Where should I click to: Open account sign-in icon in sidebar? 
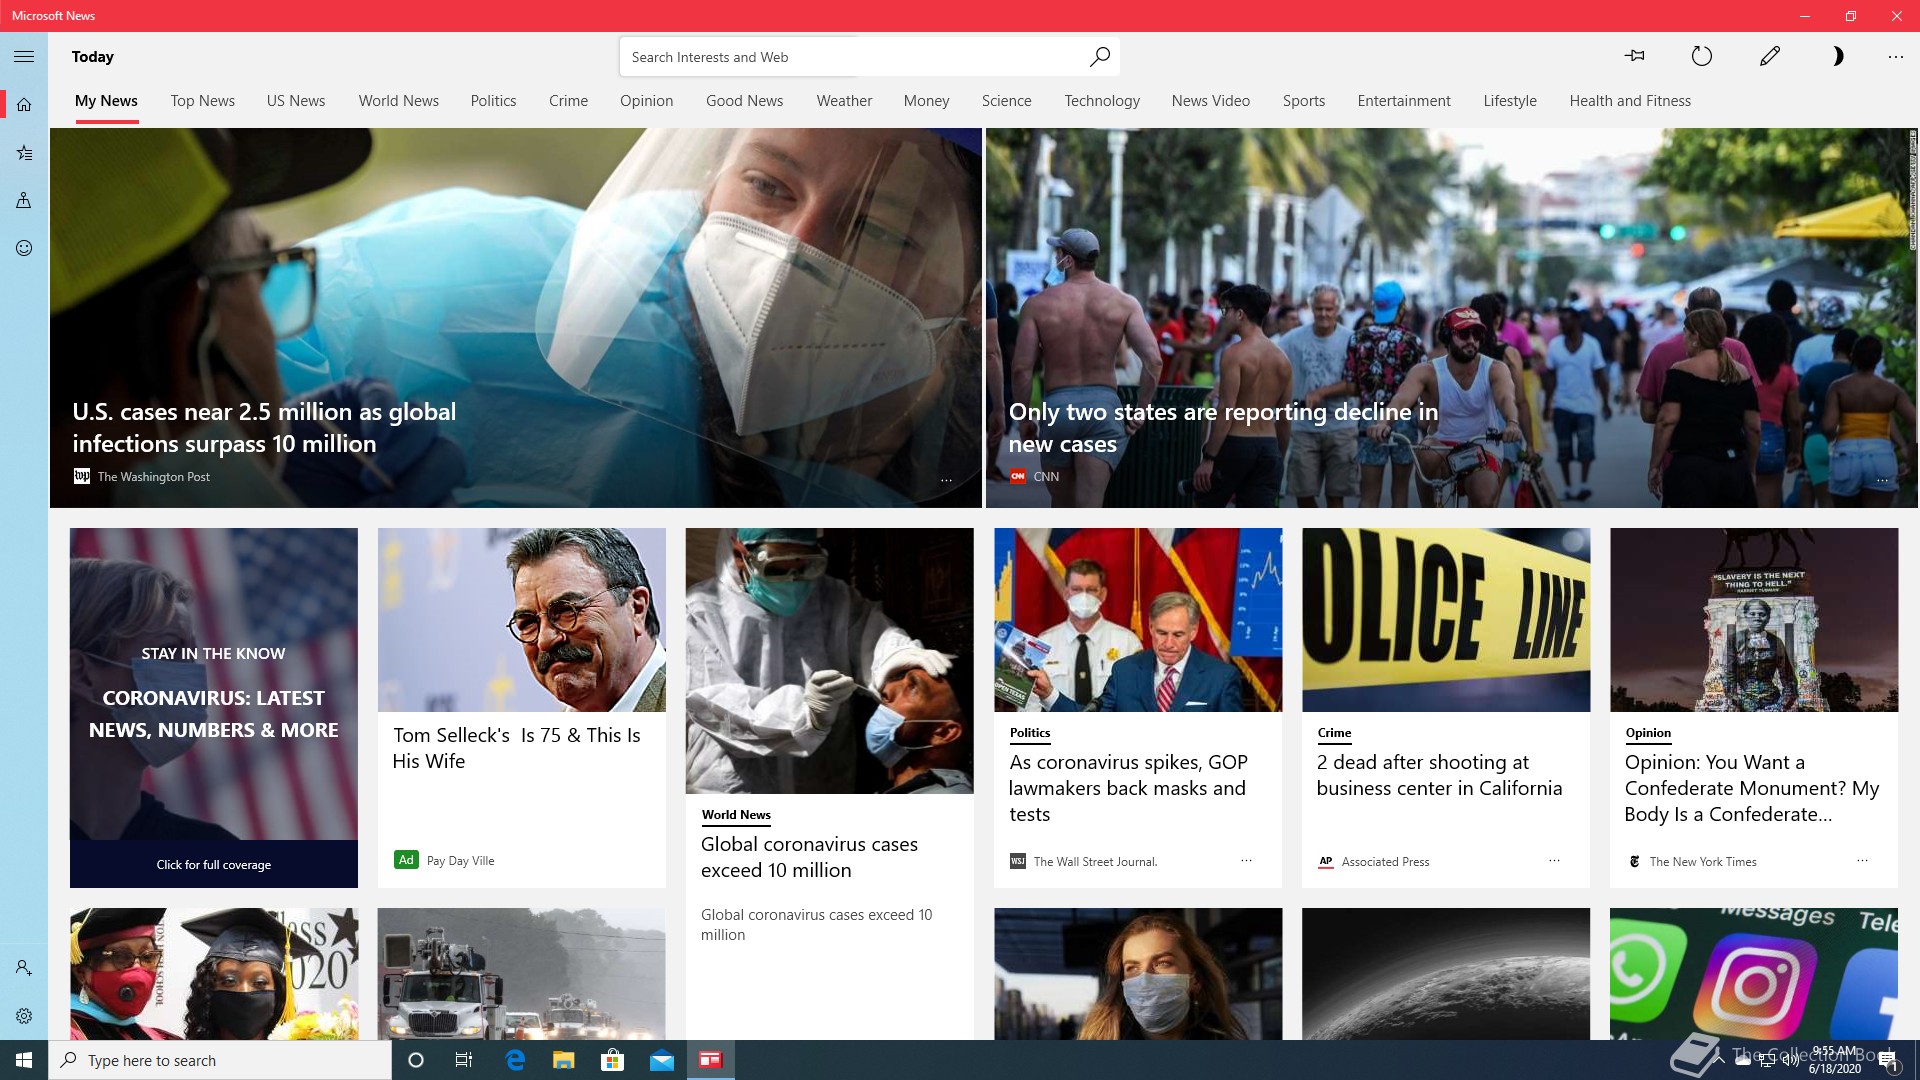pos(24,968)
